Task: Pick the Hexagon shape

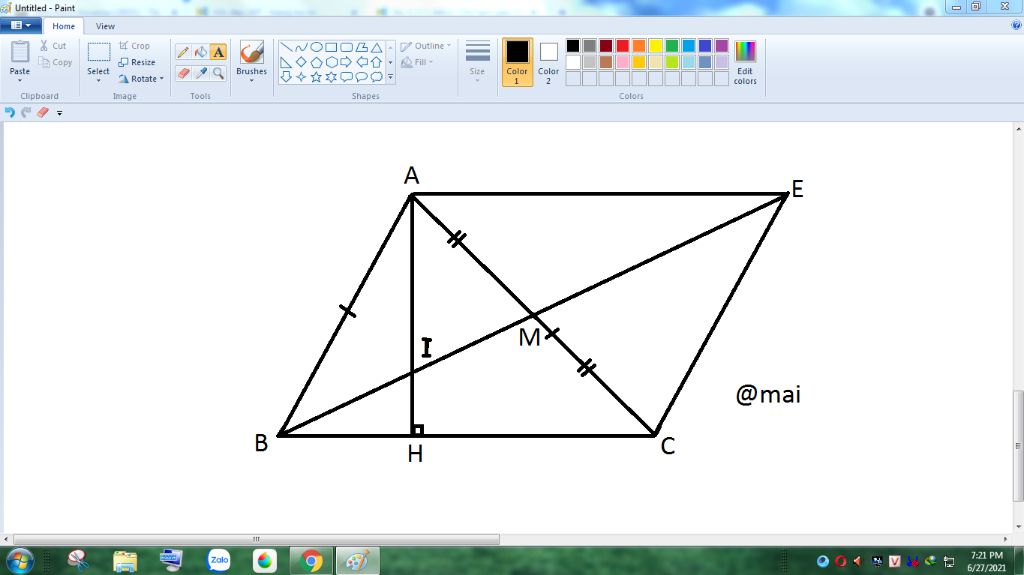Action: tap(331, 62)
